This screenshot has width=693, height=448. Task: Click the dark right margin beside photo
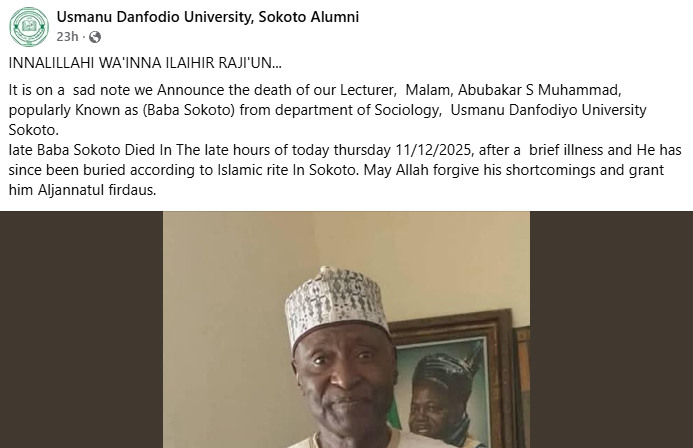[610, 330]
